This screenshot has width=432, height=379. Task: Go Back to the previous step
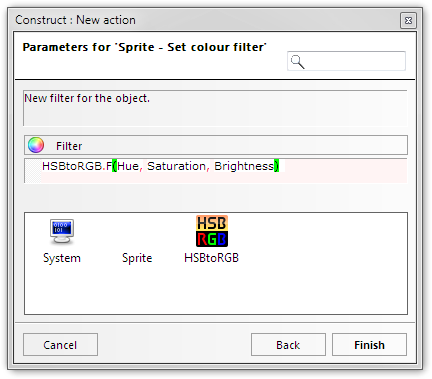[288, 345]
